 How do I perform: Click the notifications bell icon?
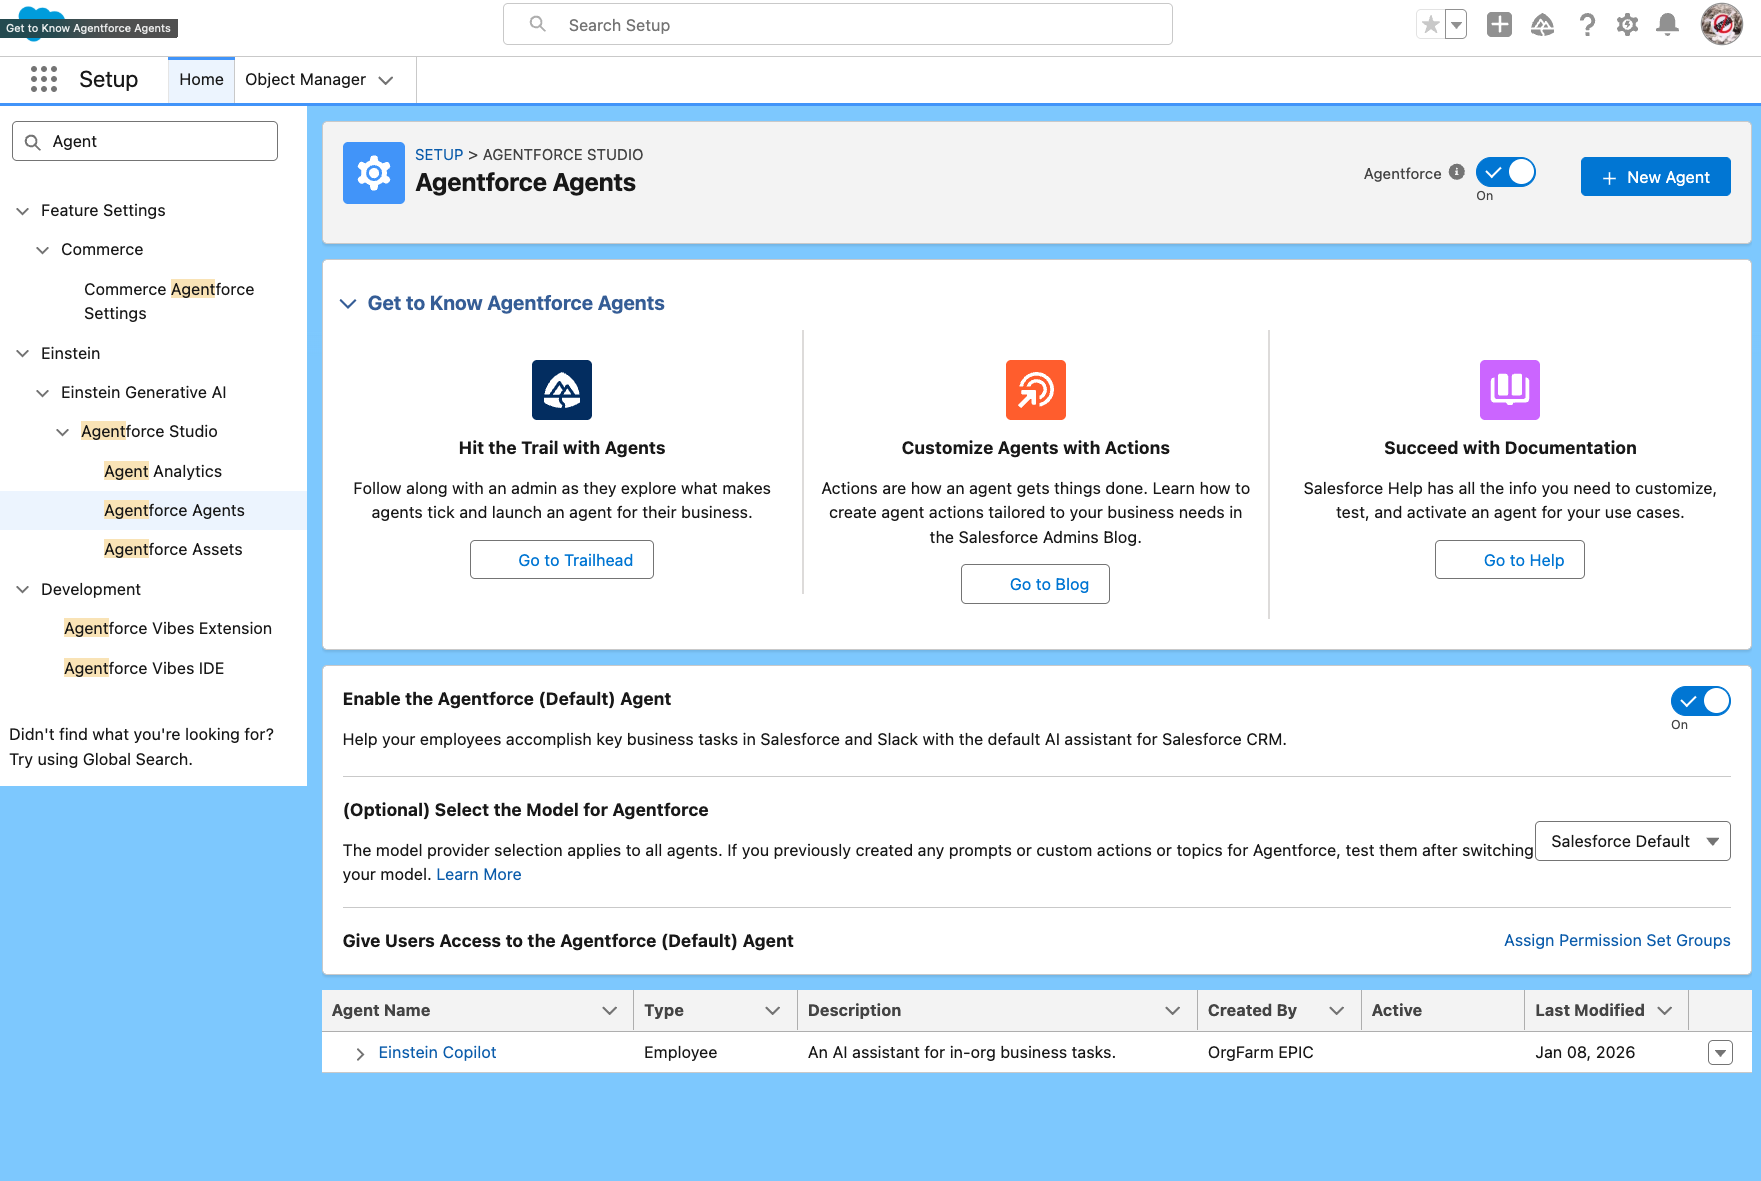coord(1667,25)
